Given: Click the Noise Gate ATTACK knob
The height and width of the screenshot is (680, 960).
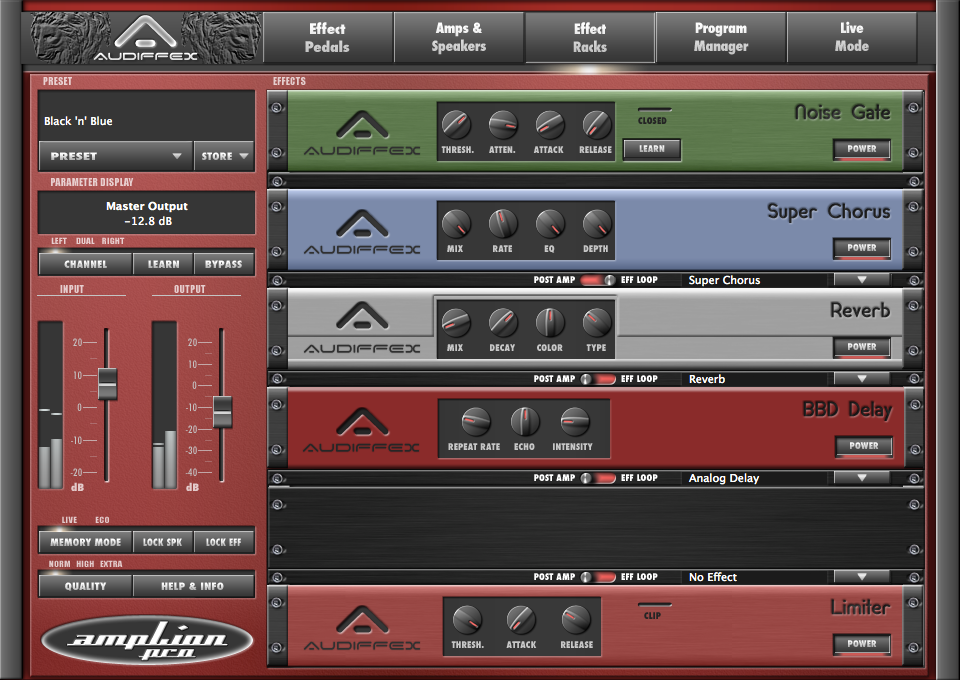Looking at the screenshot, I should pos(550,125).
